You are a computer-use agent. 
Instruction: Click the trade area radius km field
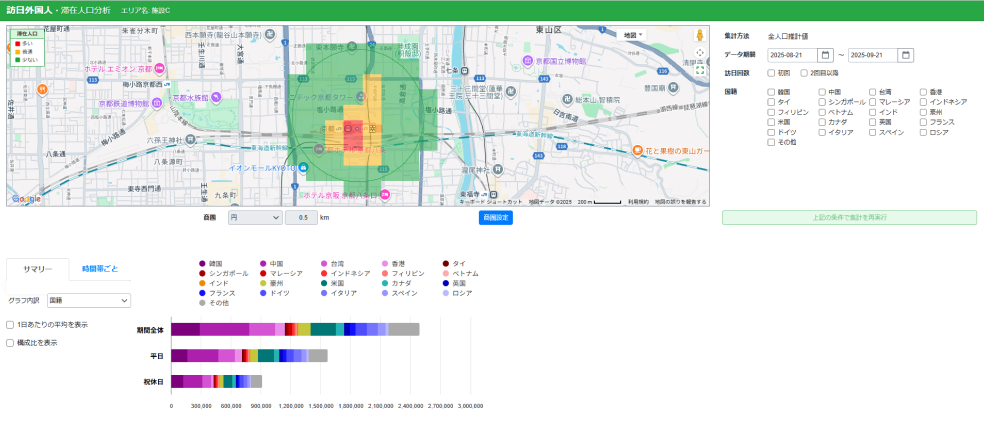301,217
